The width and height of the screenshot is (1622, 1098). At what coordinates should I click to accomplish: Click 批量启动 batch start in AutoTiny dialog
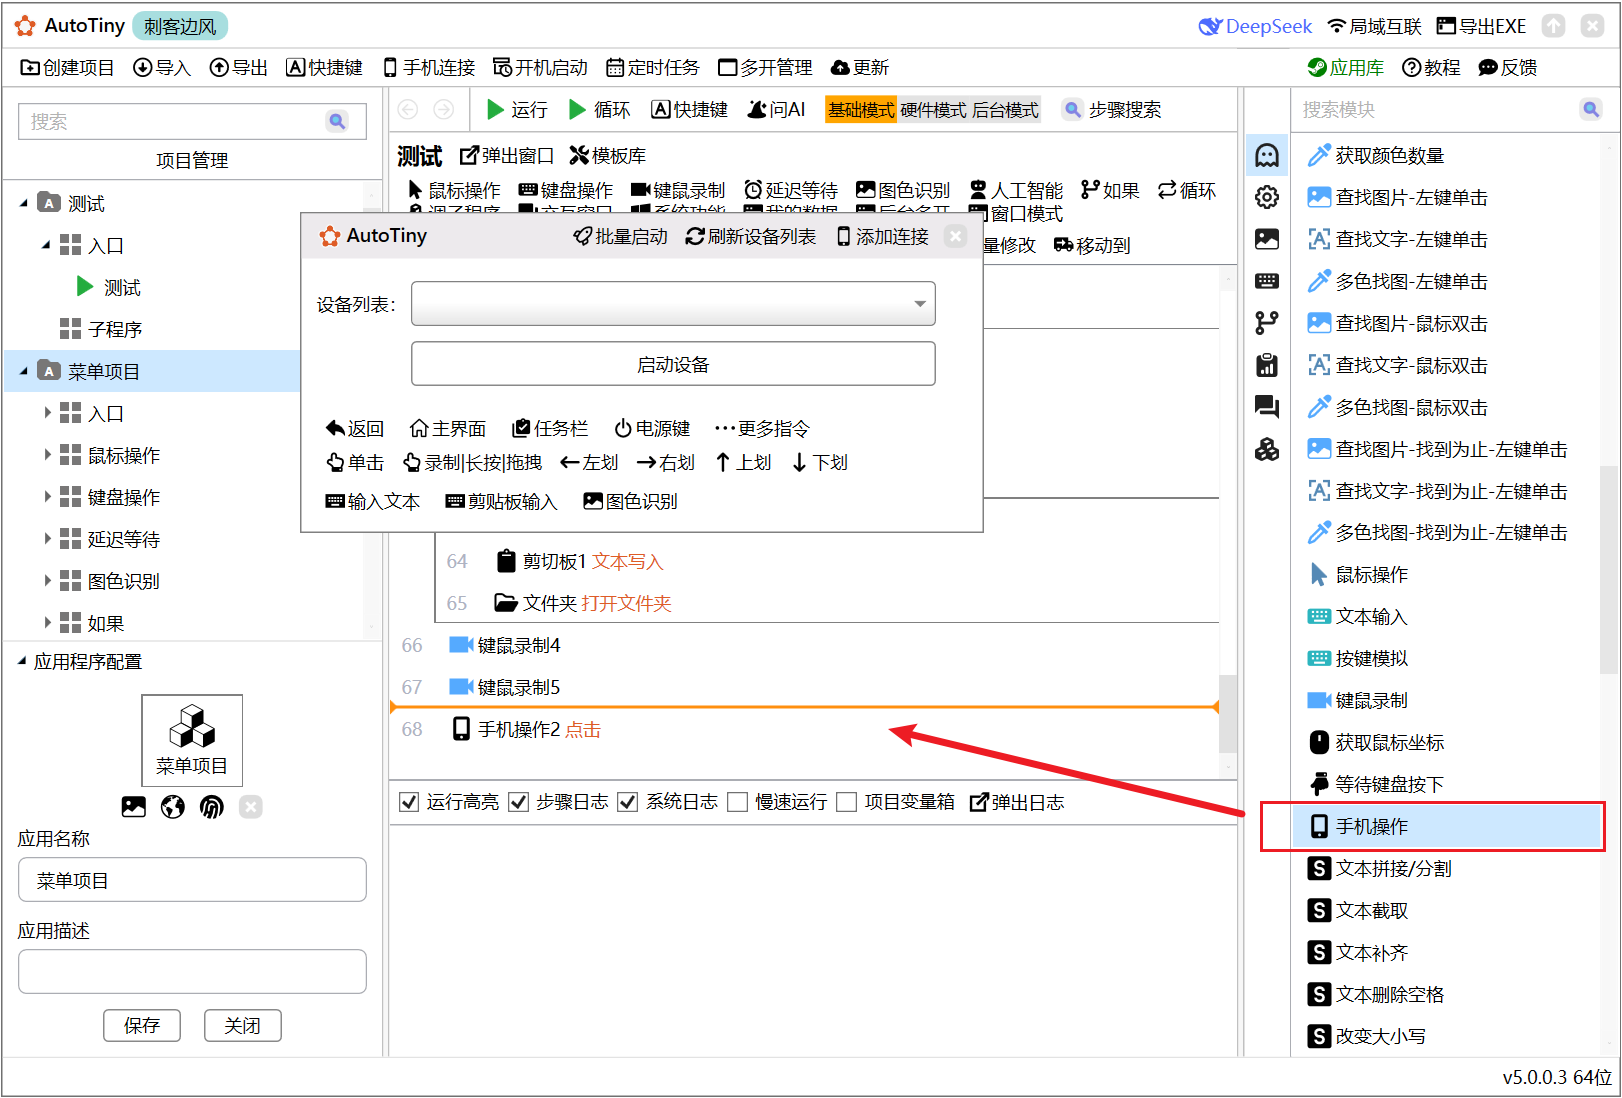[620, 236]
